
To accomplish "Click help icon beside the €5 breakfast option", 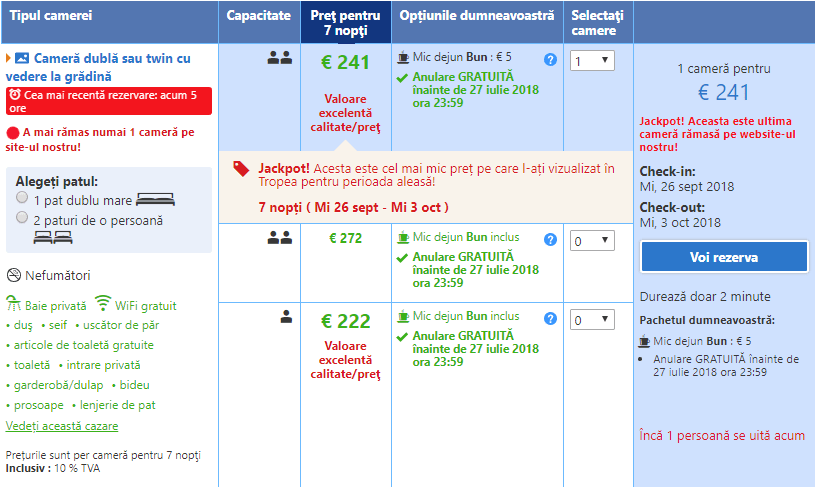I will (550, 60).
